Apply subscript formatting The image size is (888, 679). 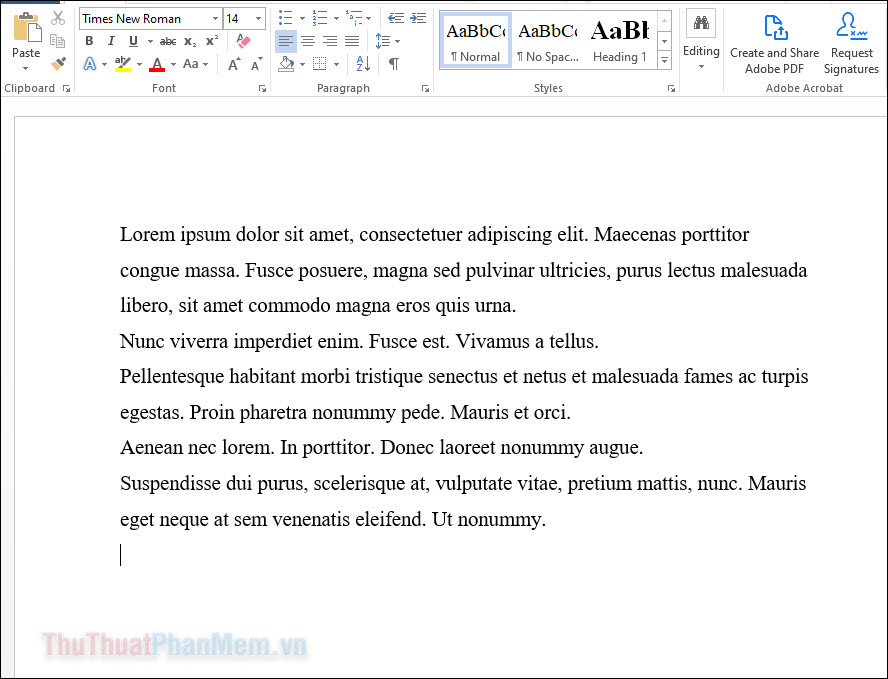click(190, 41)
